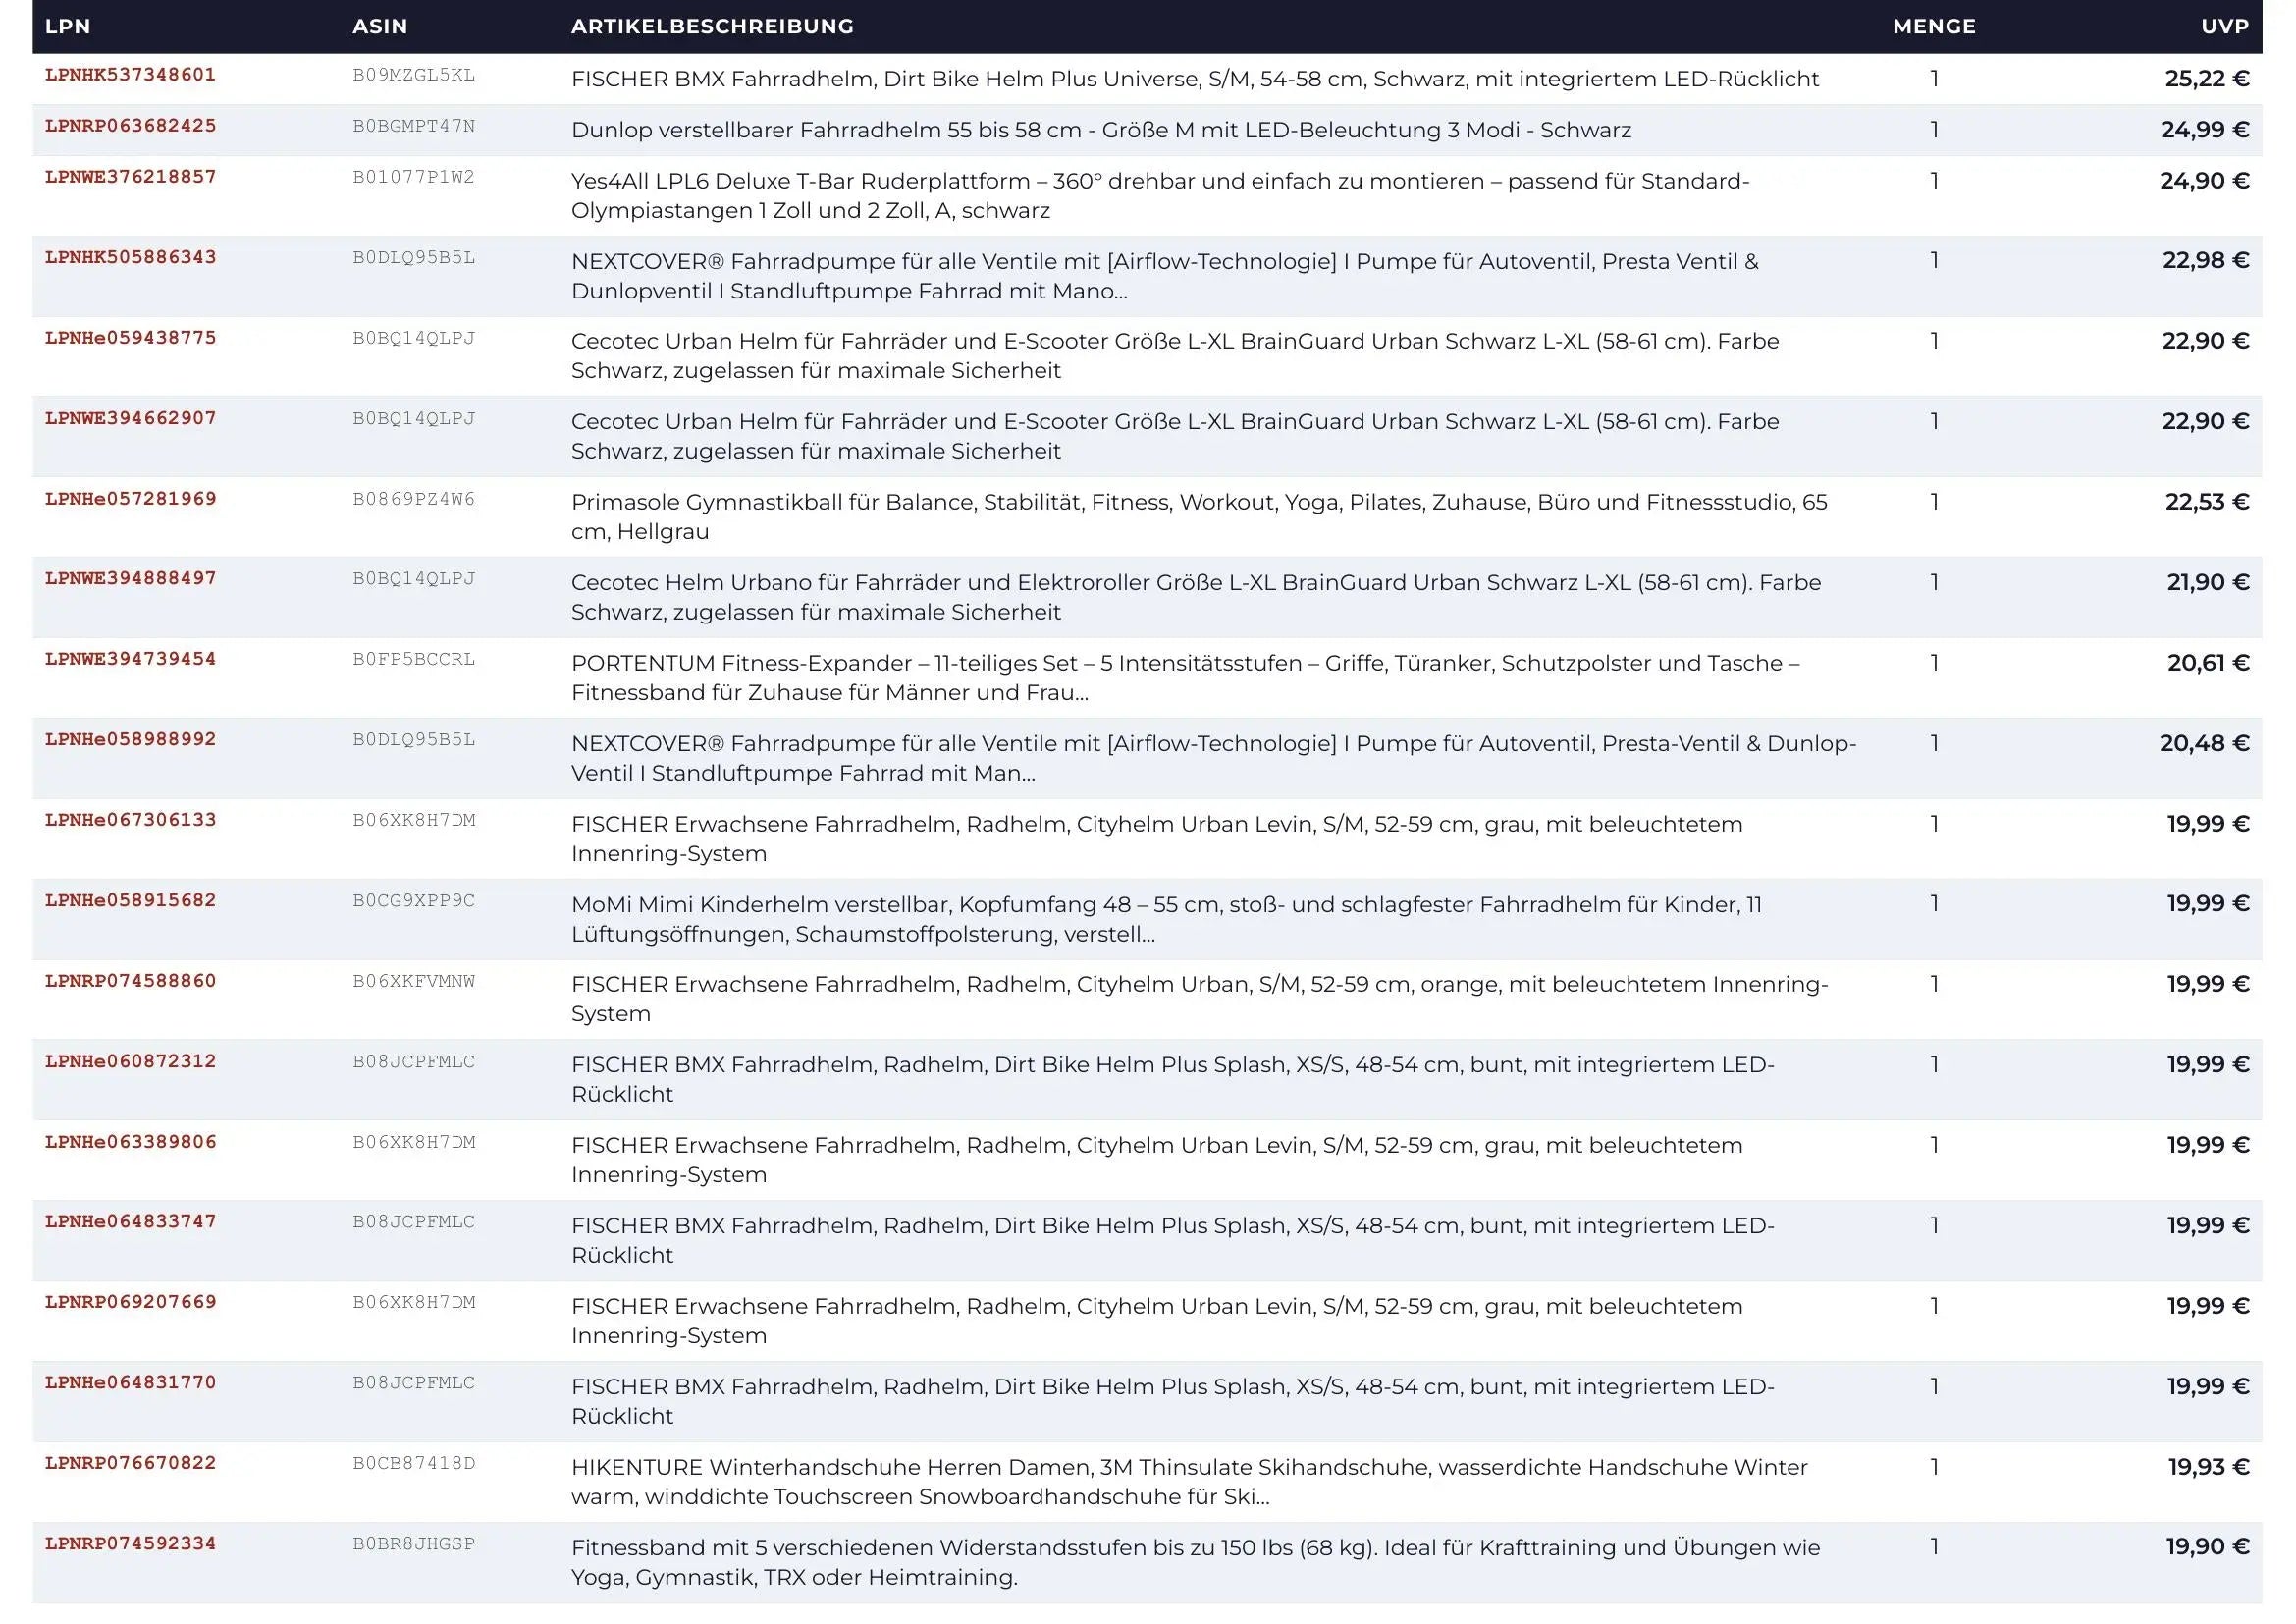Click ASIN B09MZGL5KL
This screenshot has height=1624, width=2296.
[x=413, y=75]
